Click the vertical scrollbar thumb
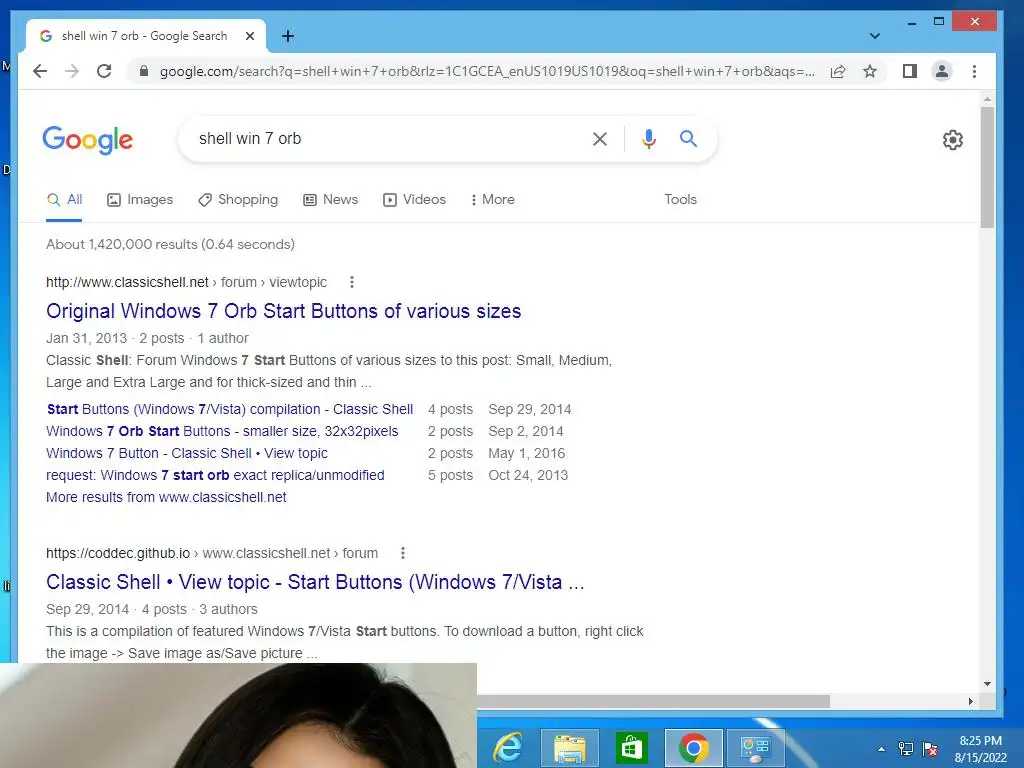 tap(987, 167)
